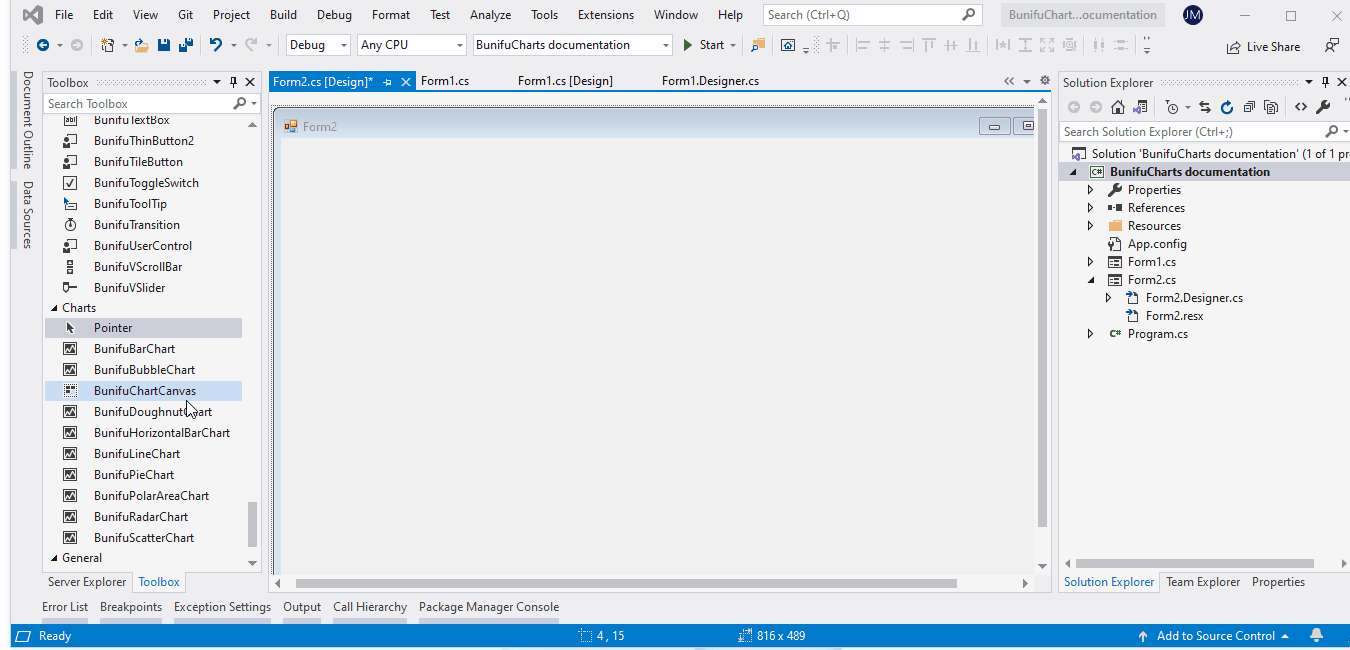Screen dimensions: 1350x650
Task: Open the document tabs overflow dropdown
Action: click(x=1026, y=82)
